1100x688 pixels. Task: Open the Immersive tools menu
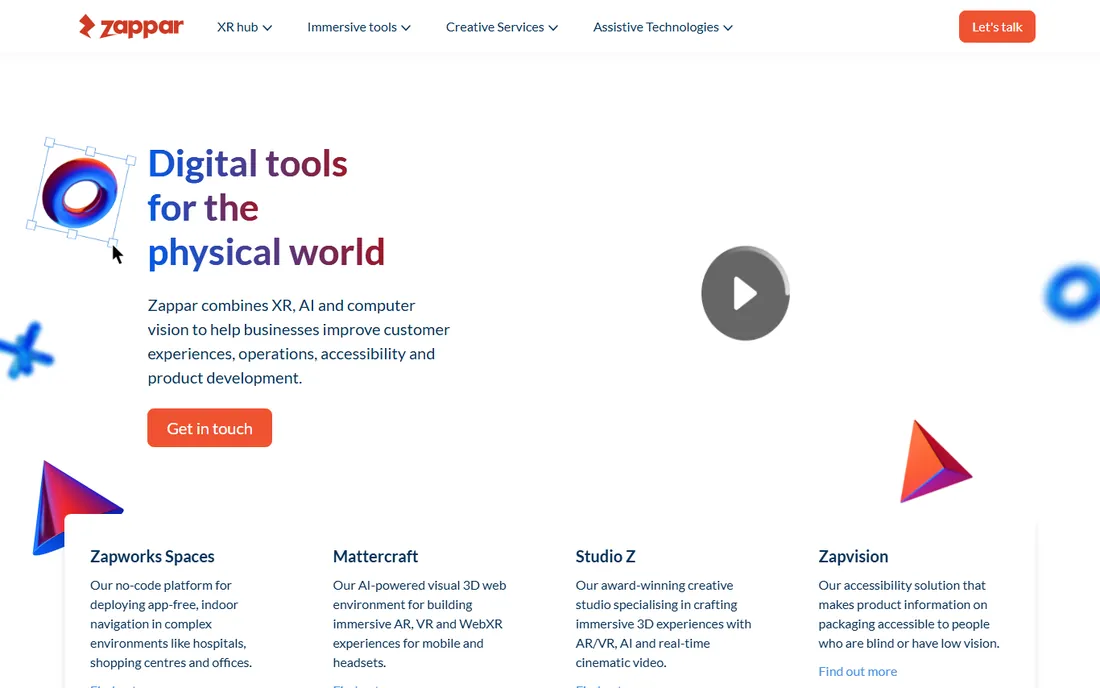click(x=358, y=27)
